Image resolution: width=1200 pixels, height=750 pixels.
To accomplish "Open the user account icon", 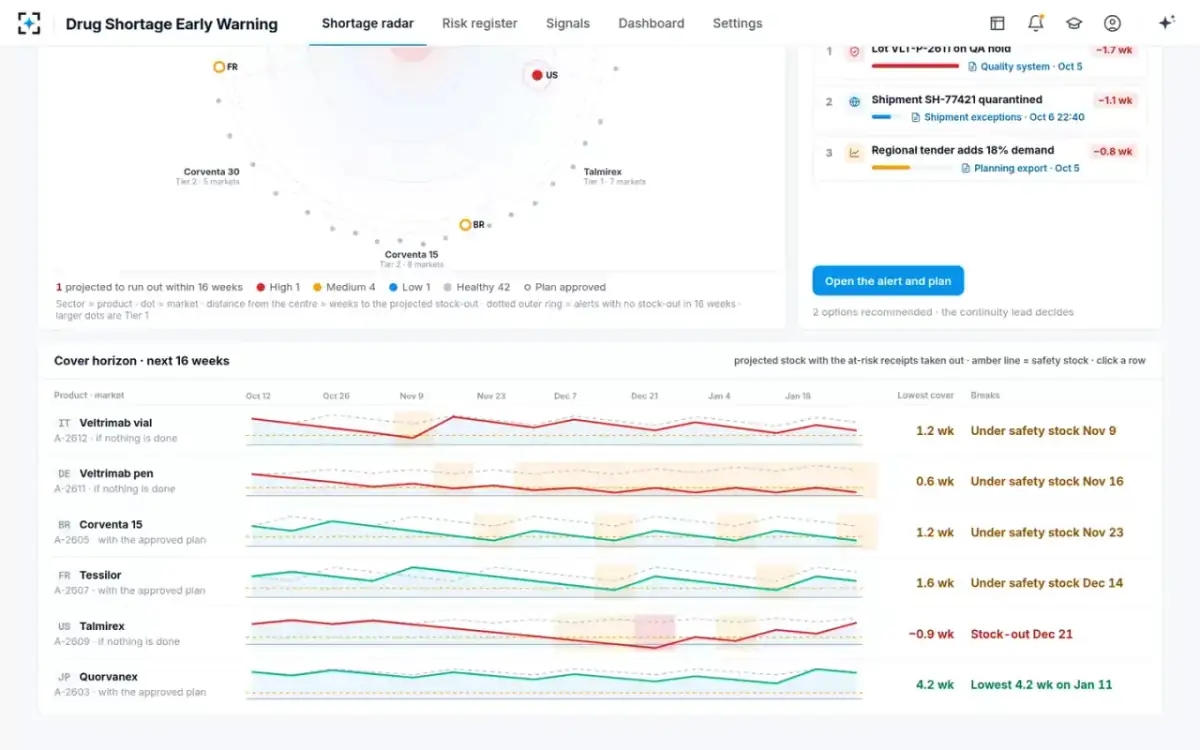I will click(1112, 23).
